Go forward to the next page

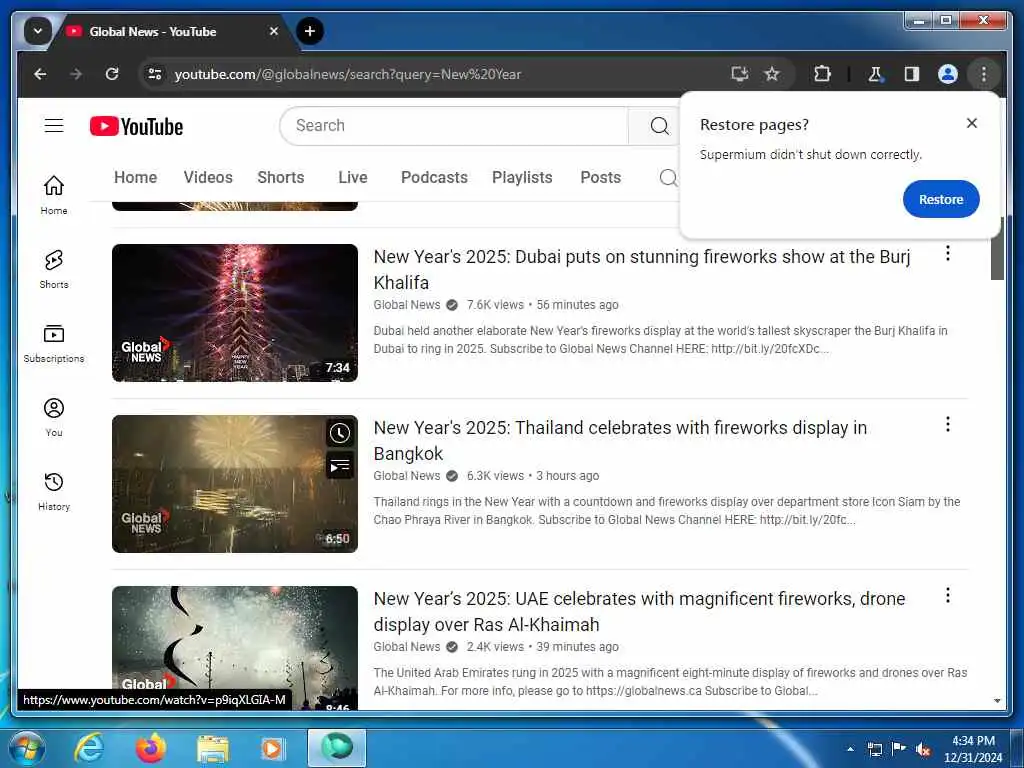coord(76,74)
